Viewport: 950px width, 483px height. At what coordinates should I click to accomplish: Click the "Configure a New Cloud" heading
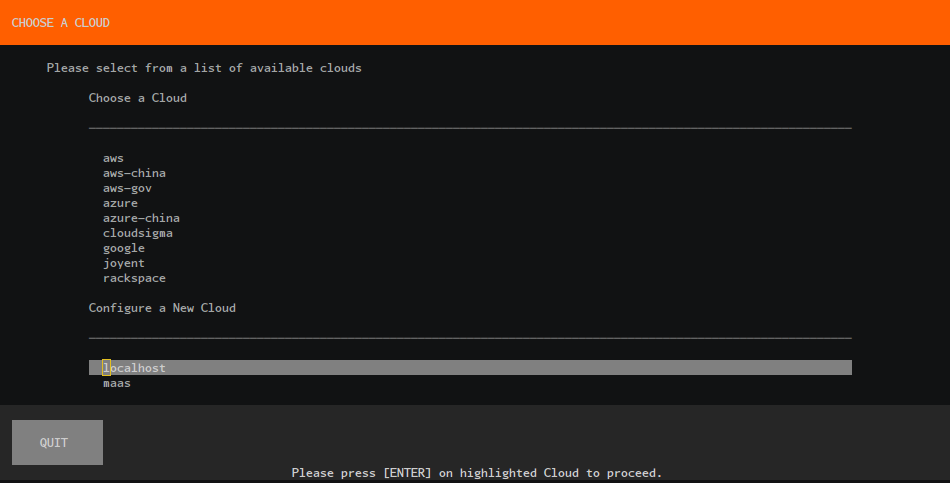[x=162, y=308]
